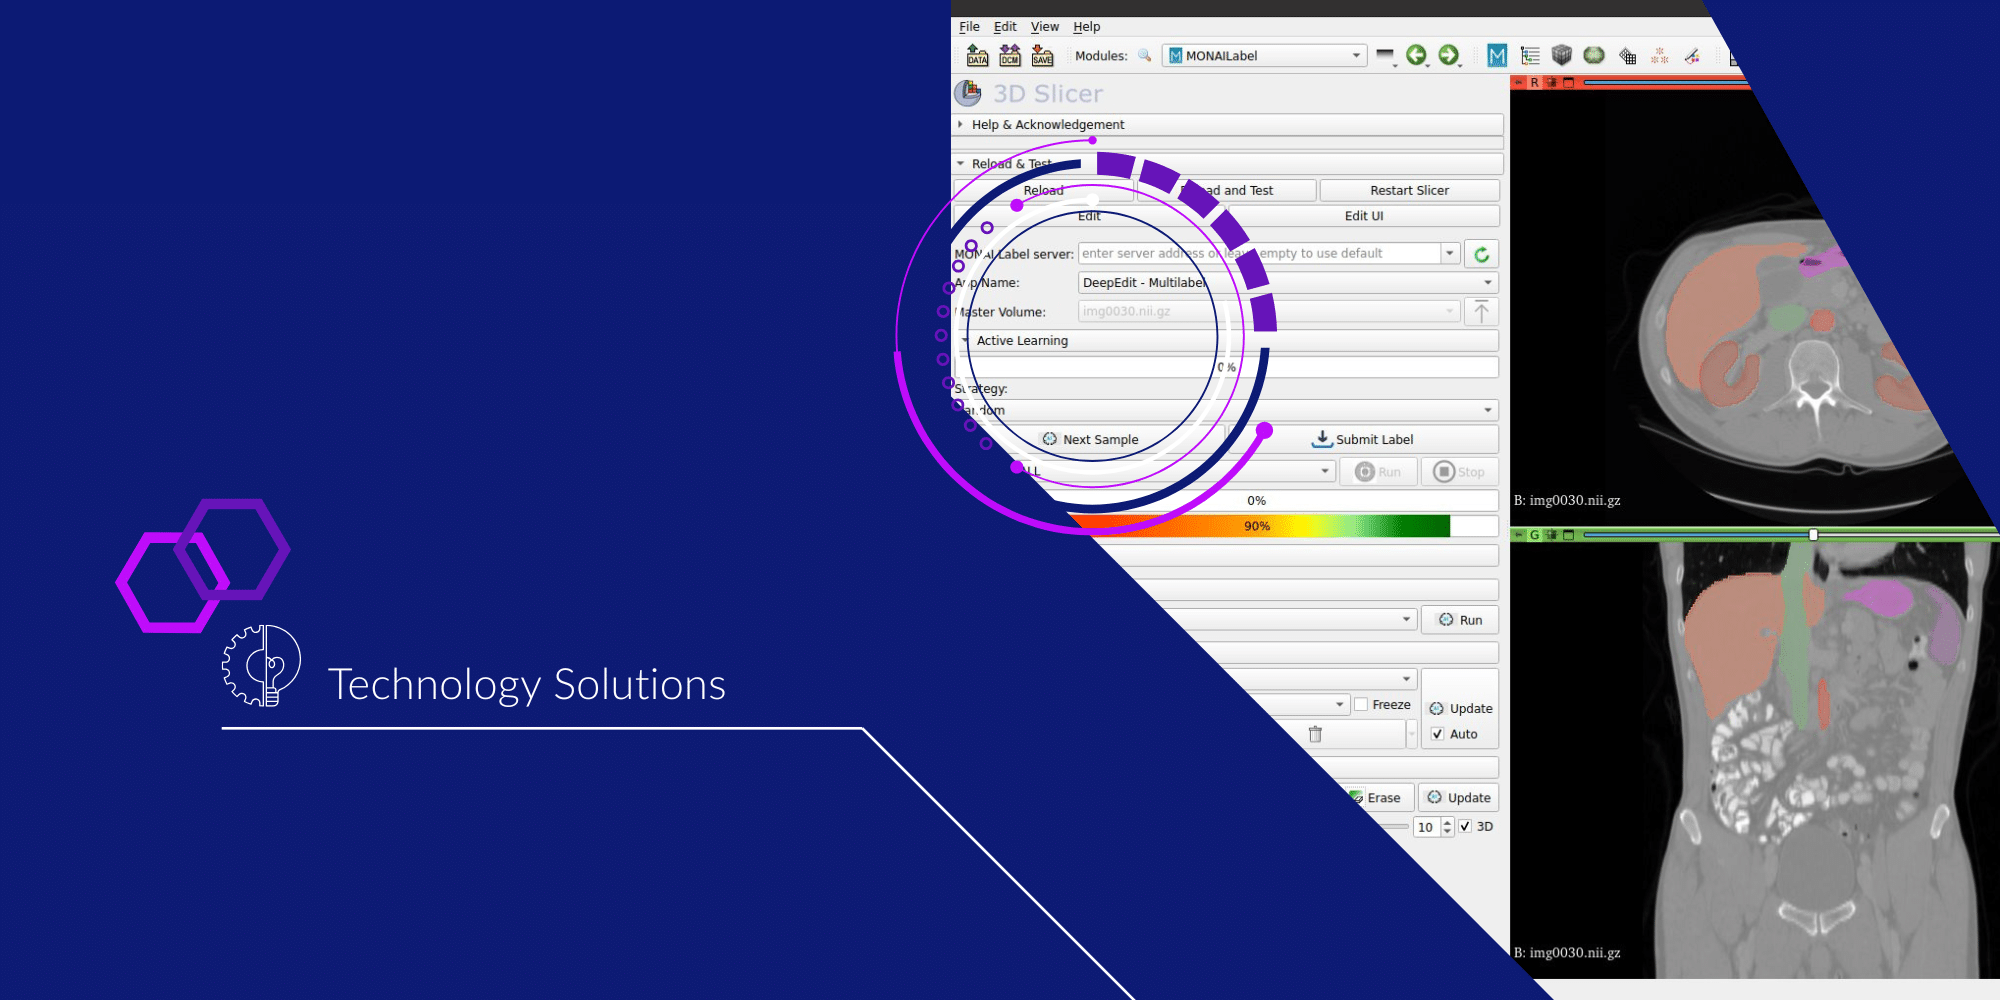Click the Subject Hierarchy tree icon

coord(1530,56)
